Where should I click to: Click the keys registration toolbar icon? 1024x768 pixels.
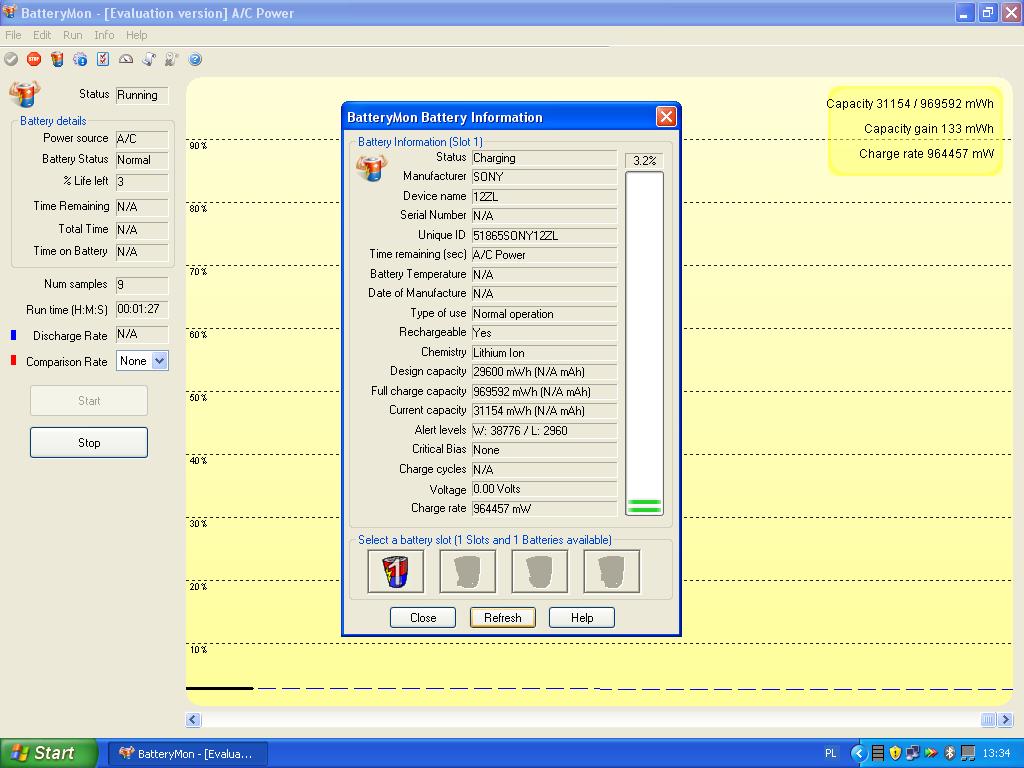[x=172, y=59]
